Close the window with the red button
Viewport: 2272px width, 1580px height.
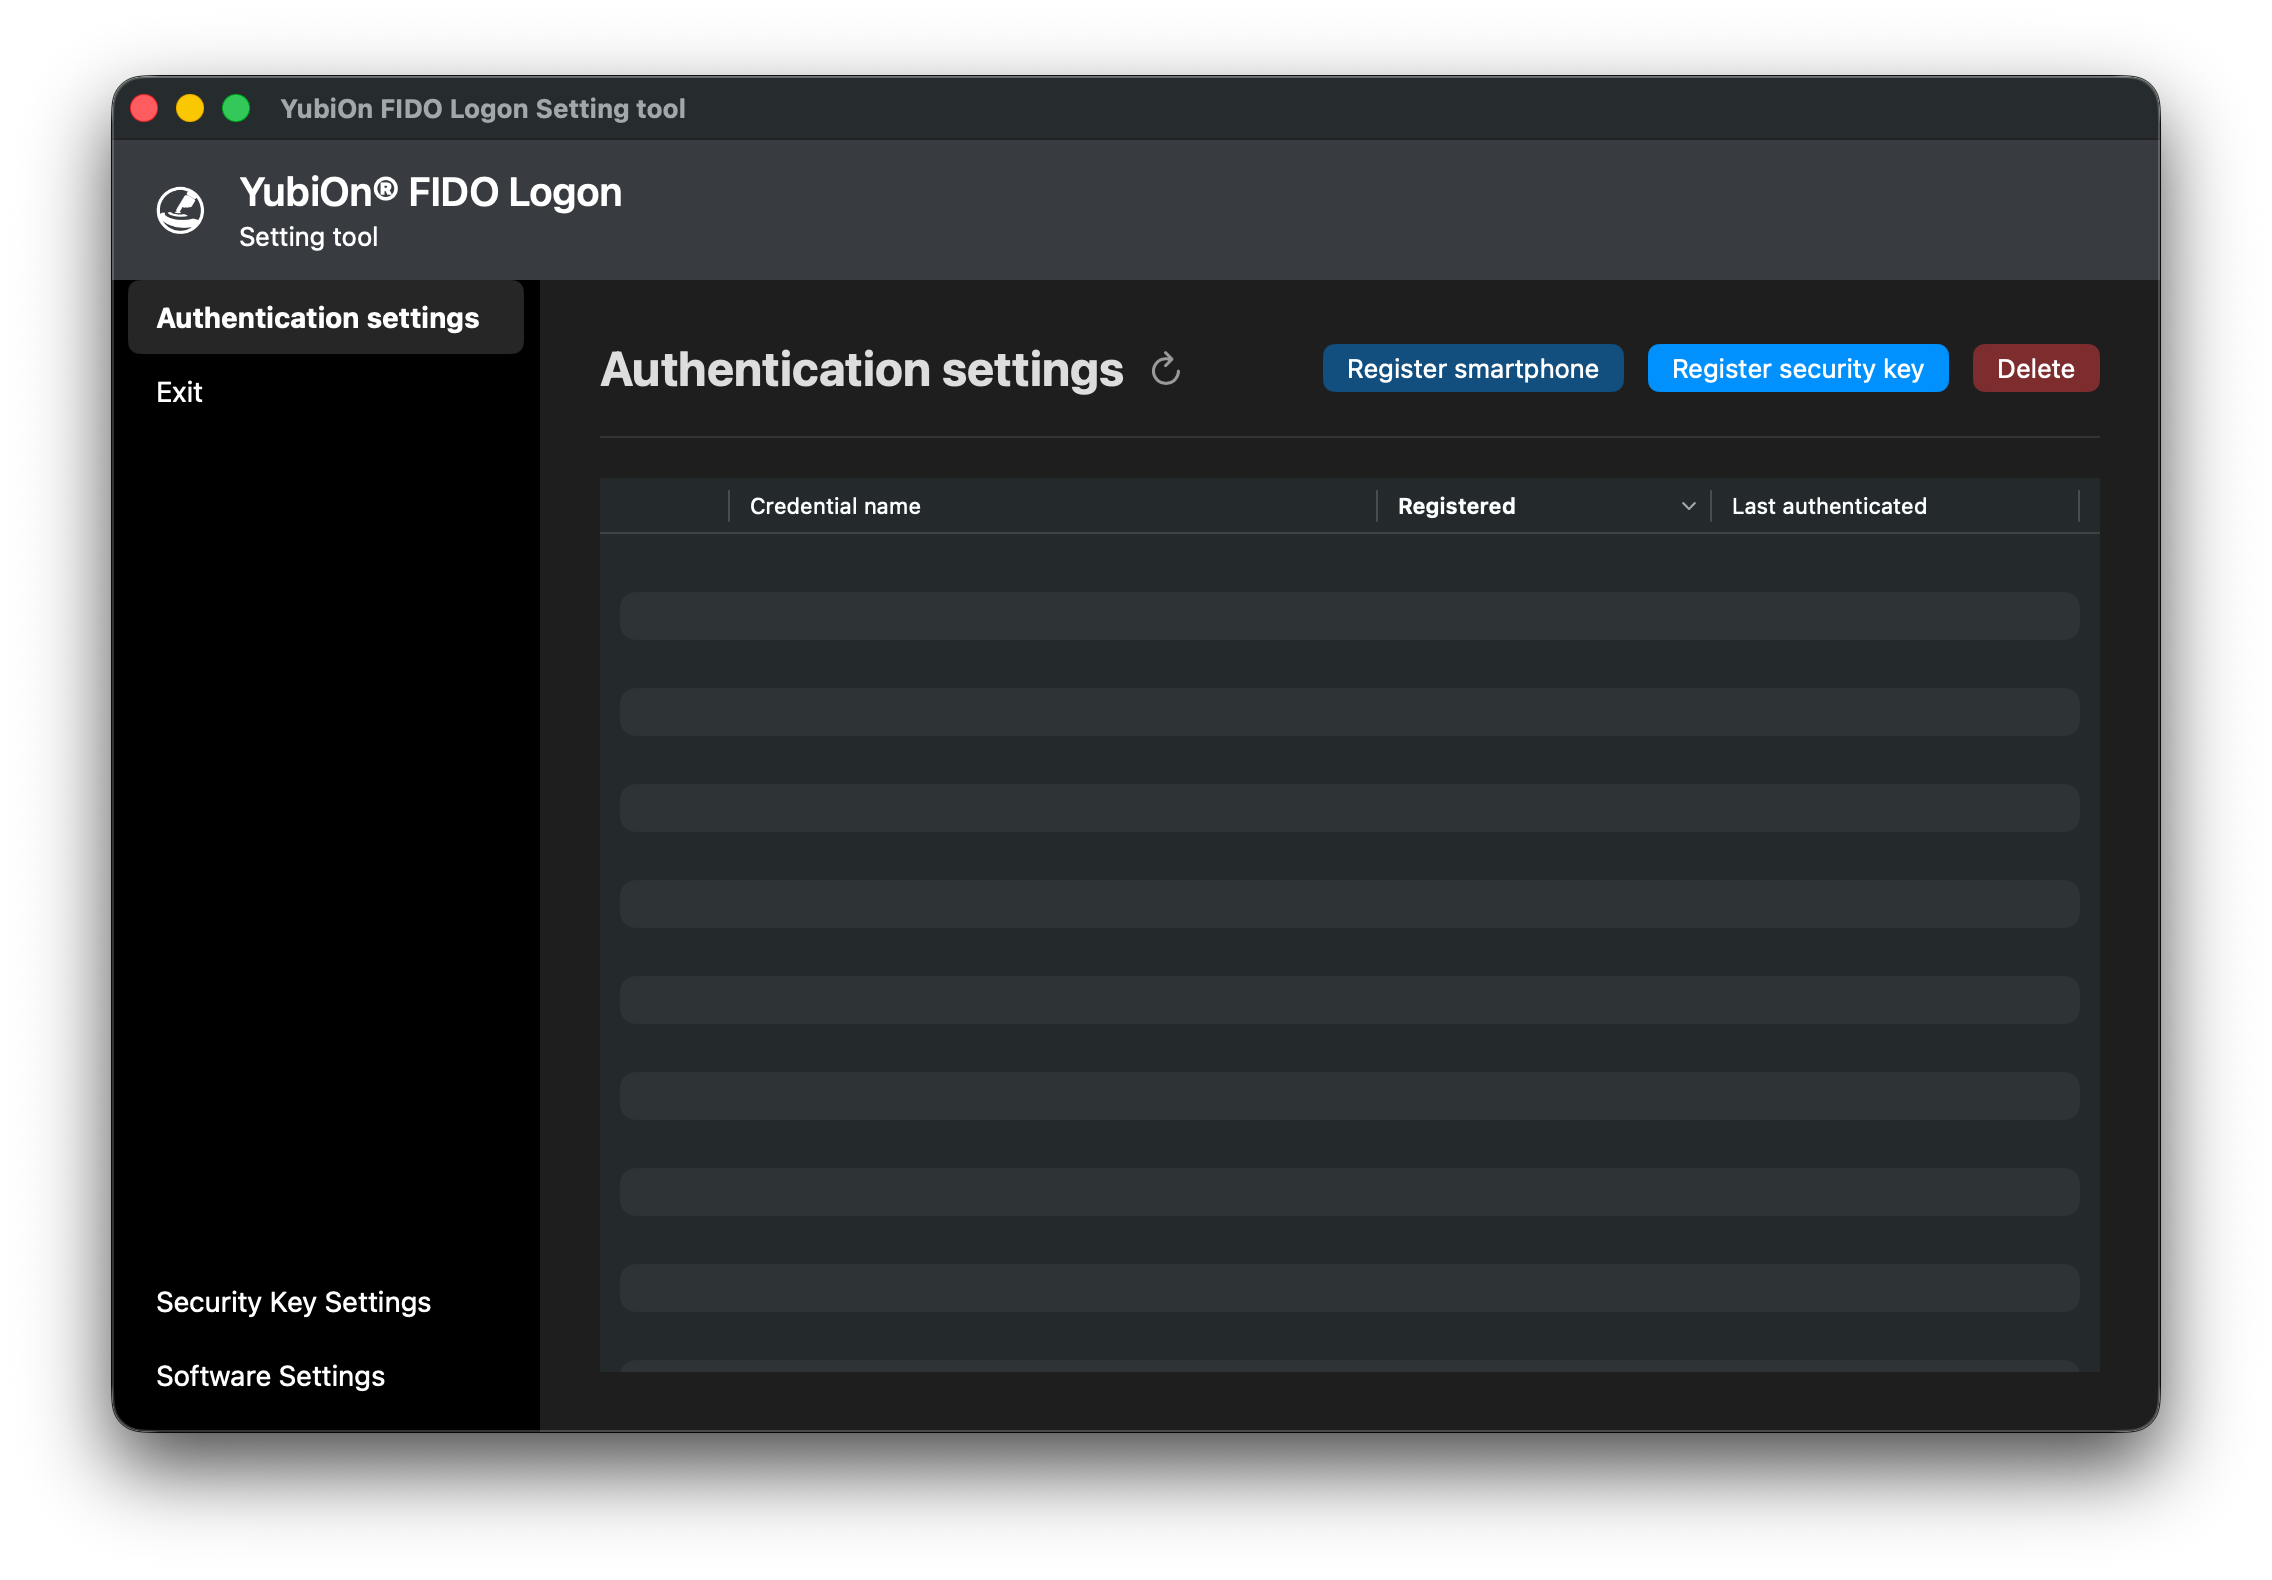pos(145,108)
